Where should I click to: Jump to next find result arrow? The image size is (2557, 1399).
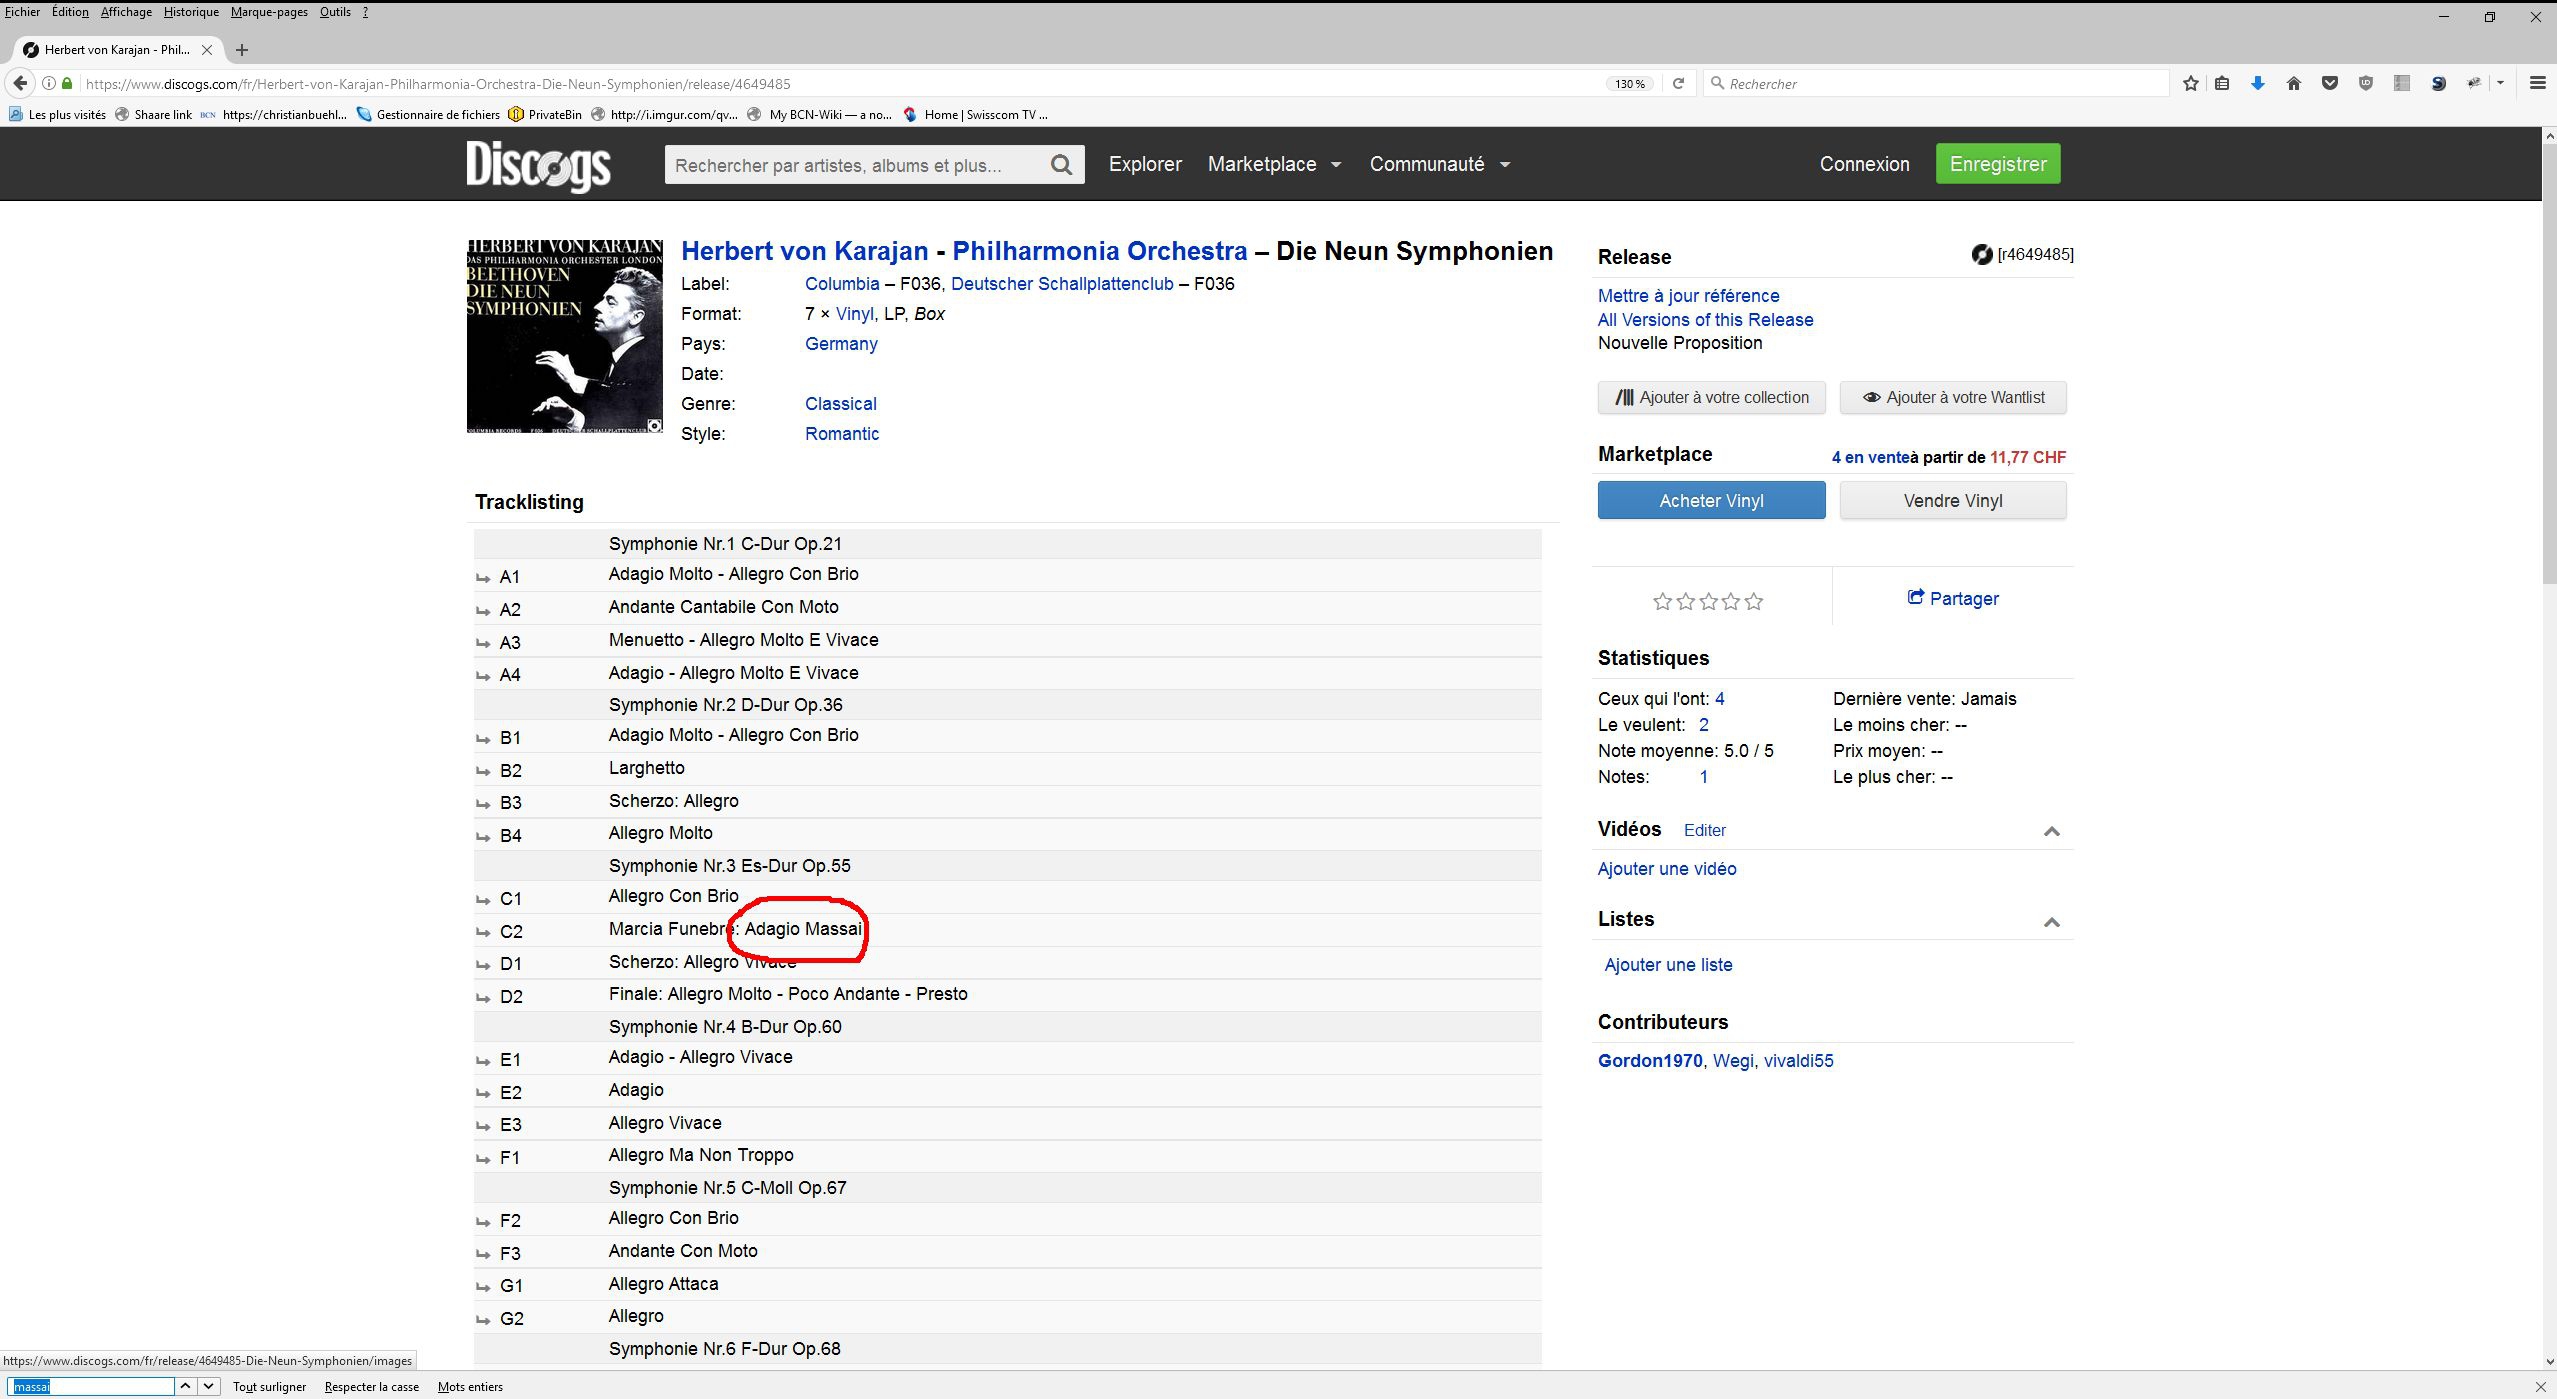coord(208,1386)
